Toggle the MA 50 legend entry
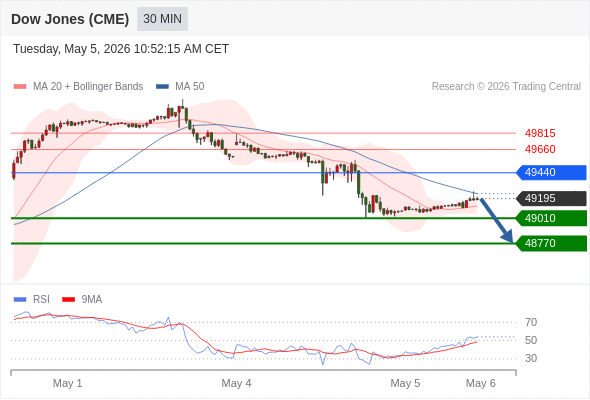 (180, 87)
